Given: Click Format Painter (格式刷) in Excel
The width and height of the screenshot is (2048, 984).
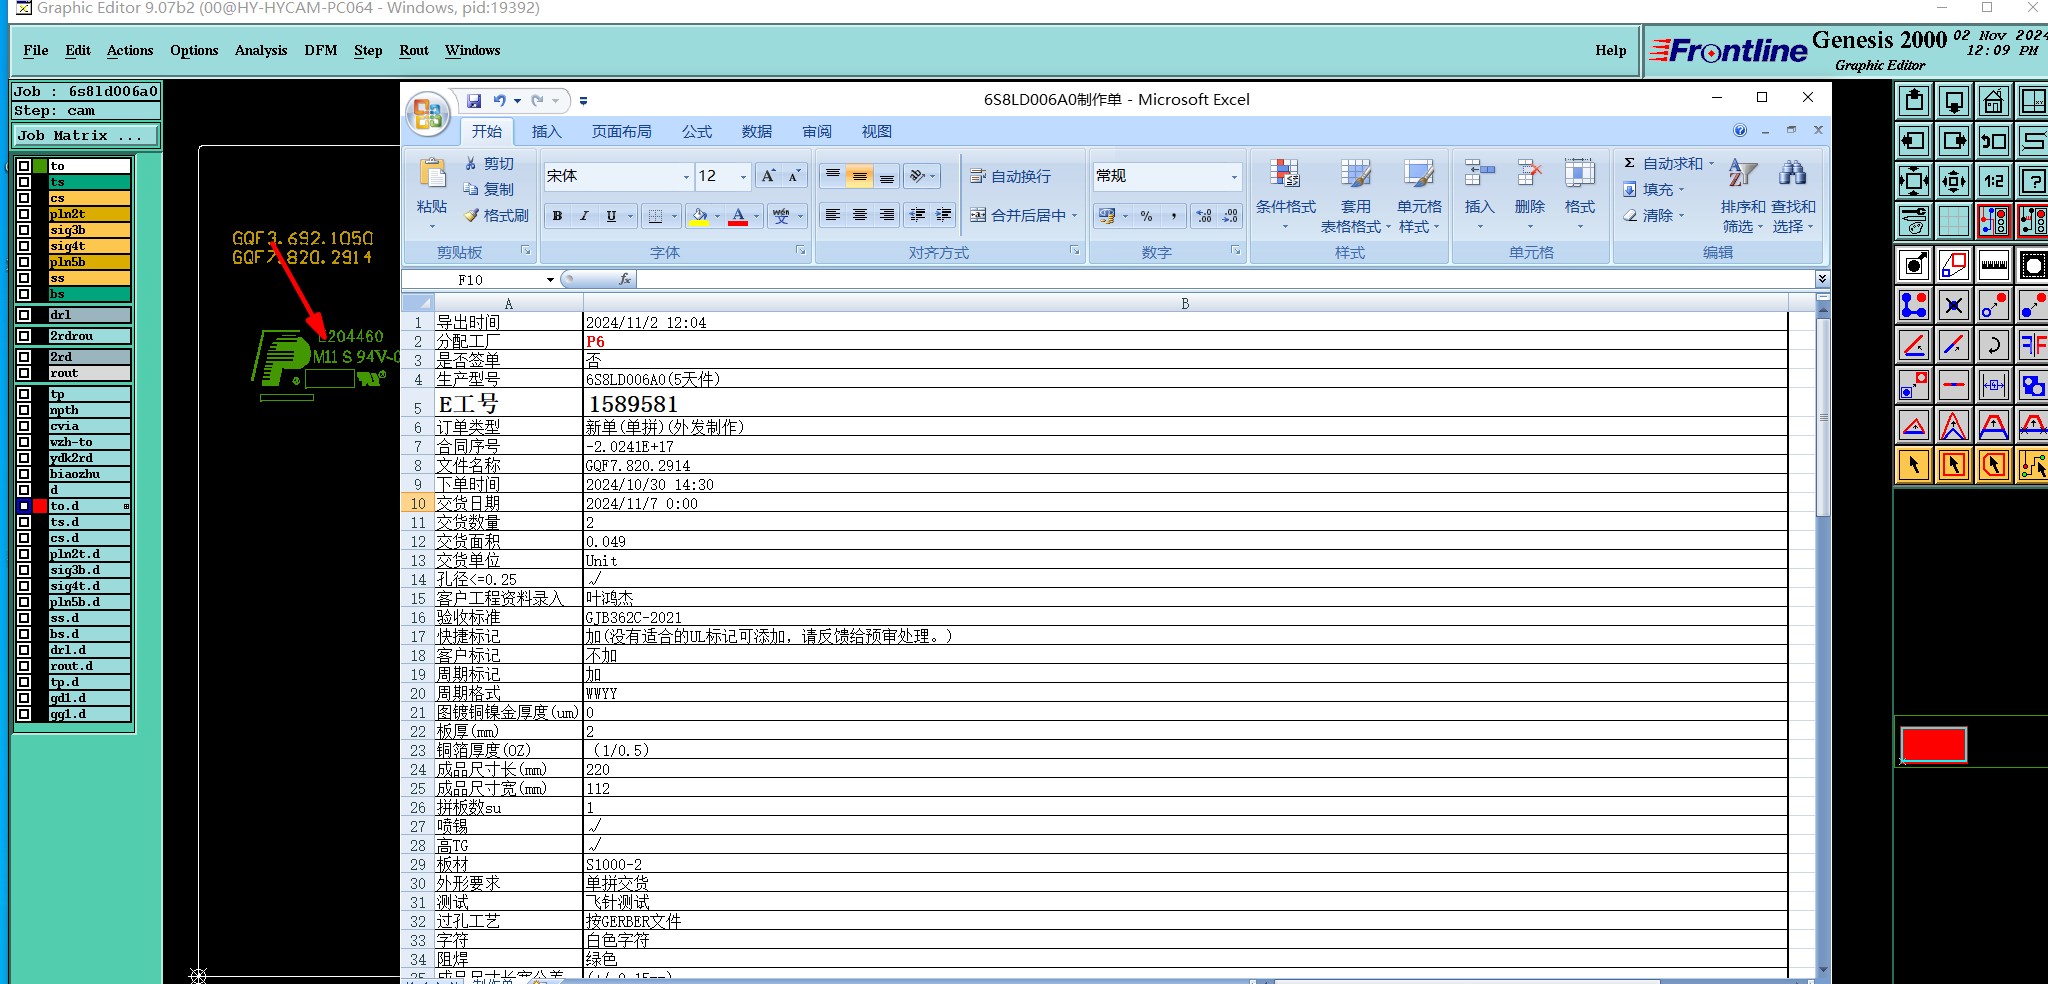Looking at the screenshot, I should pos(496,216).
